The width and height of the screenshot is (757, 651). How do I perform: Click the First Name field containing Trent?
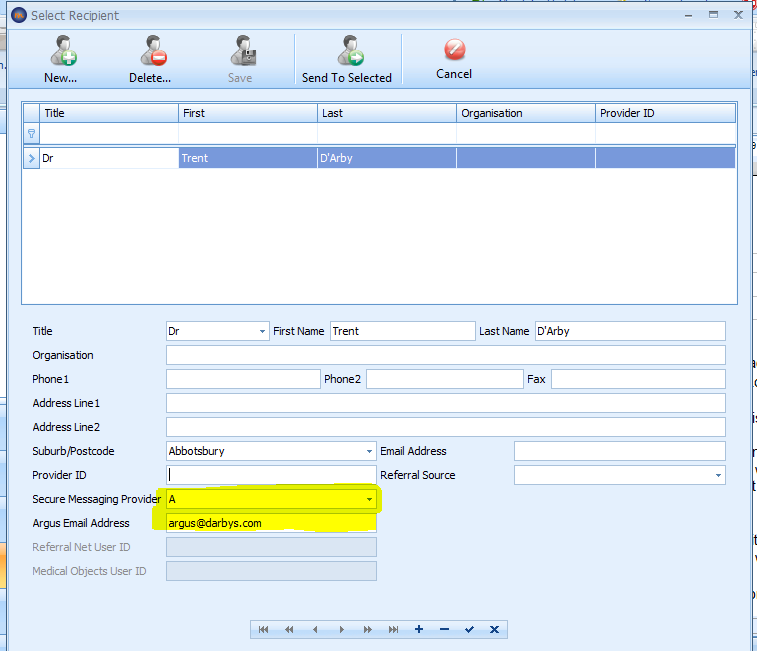coord(403,331)
